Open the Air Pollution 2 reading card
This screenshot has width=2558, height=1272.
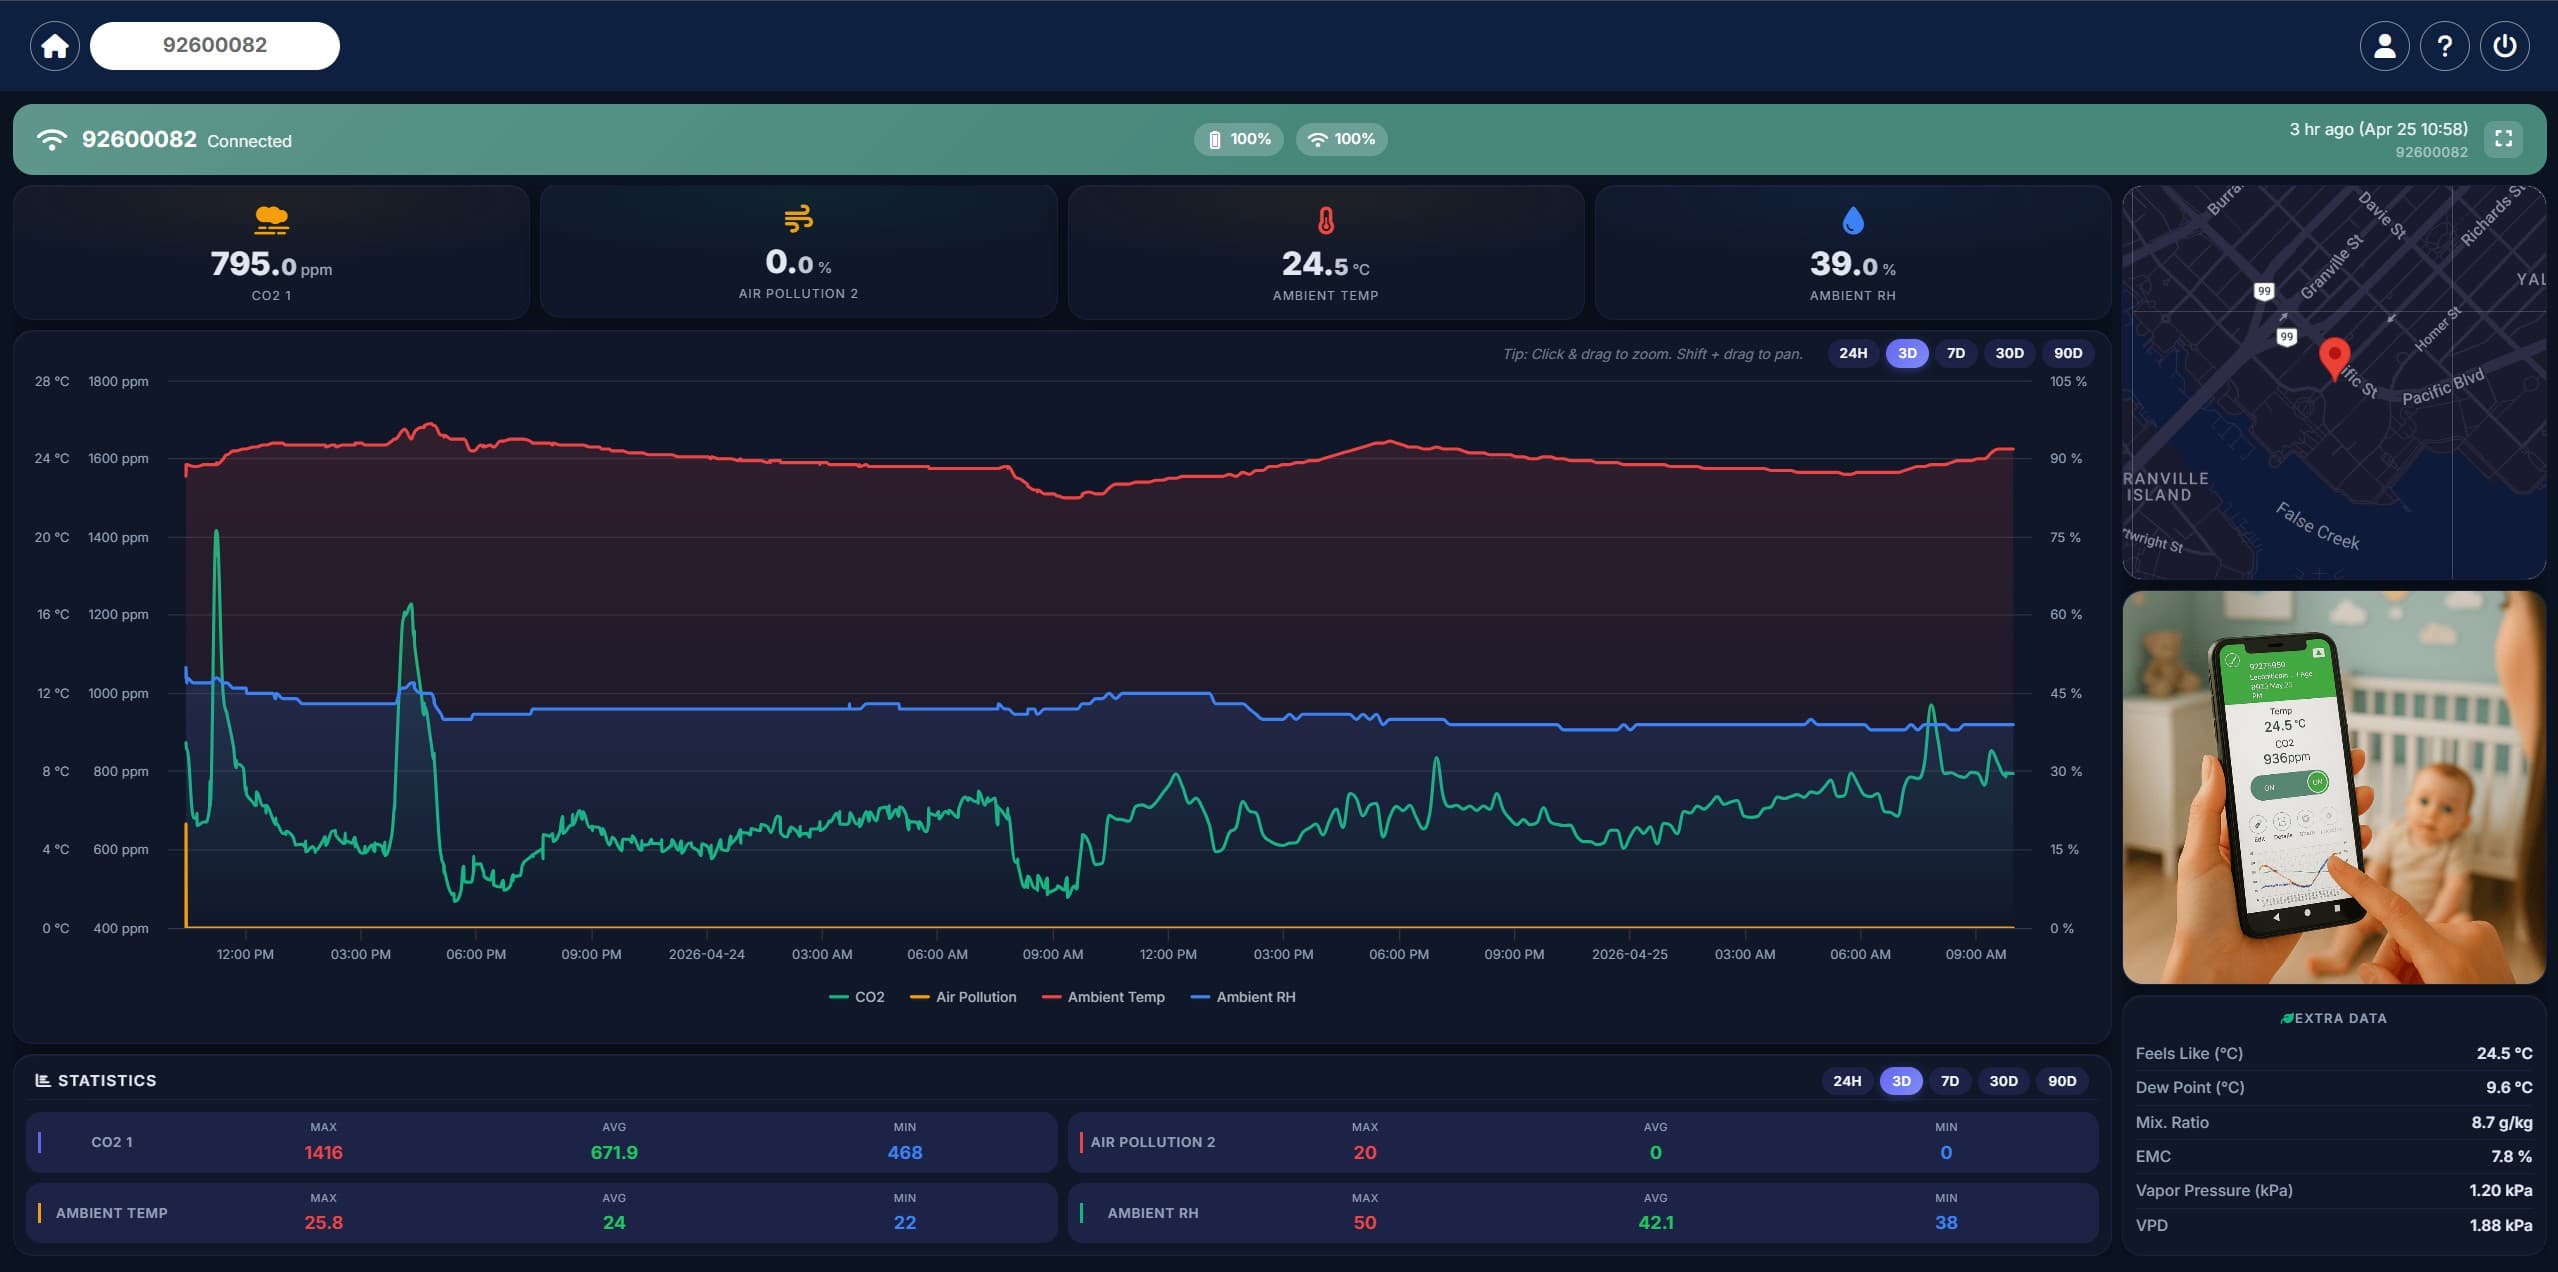(x=798, y=252)
